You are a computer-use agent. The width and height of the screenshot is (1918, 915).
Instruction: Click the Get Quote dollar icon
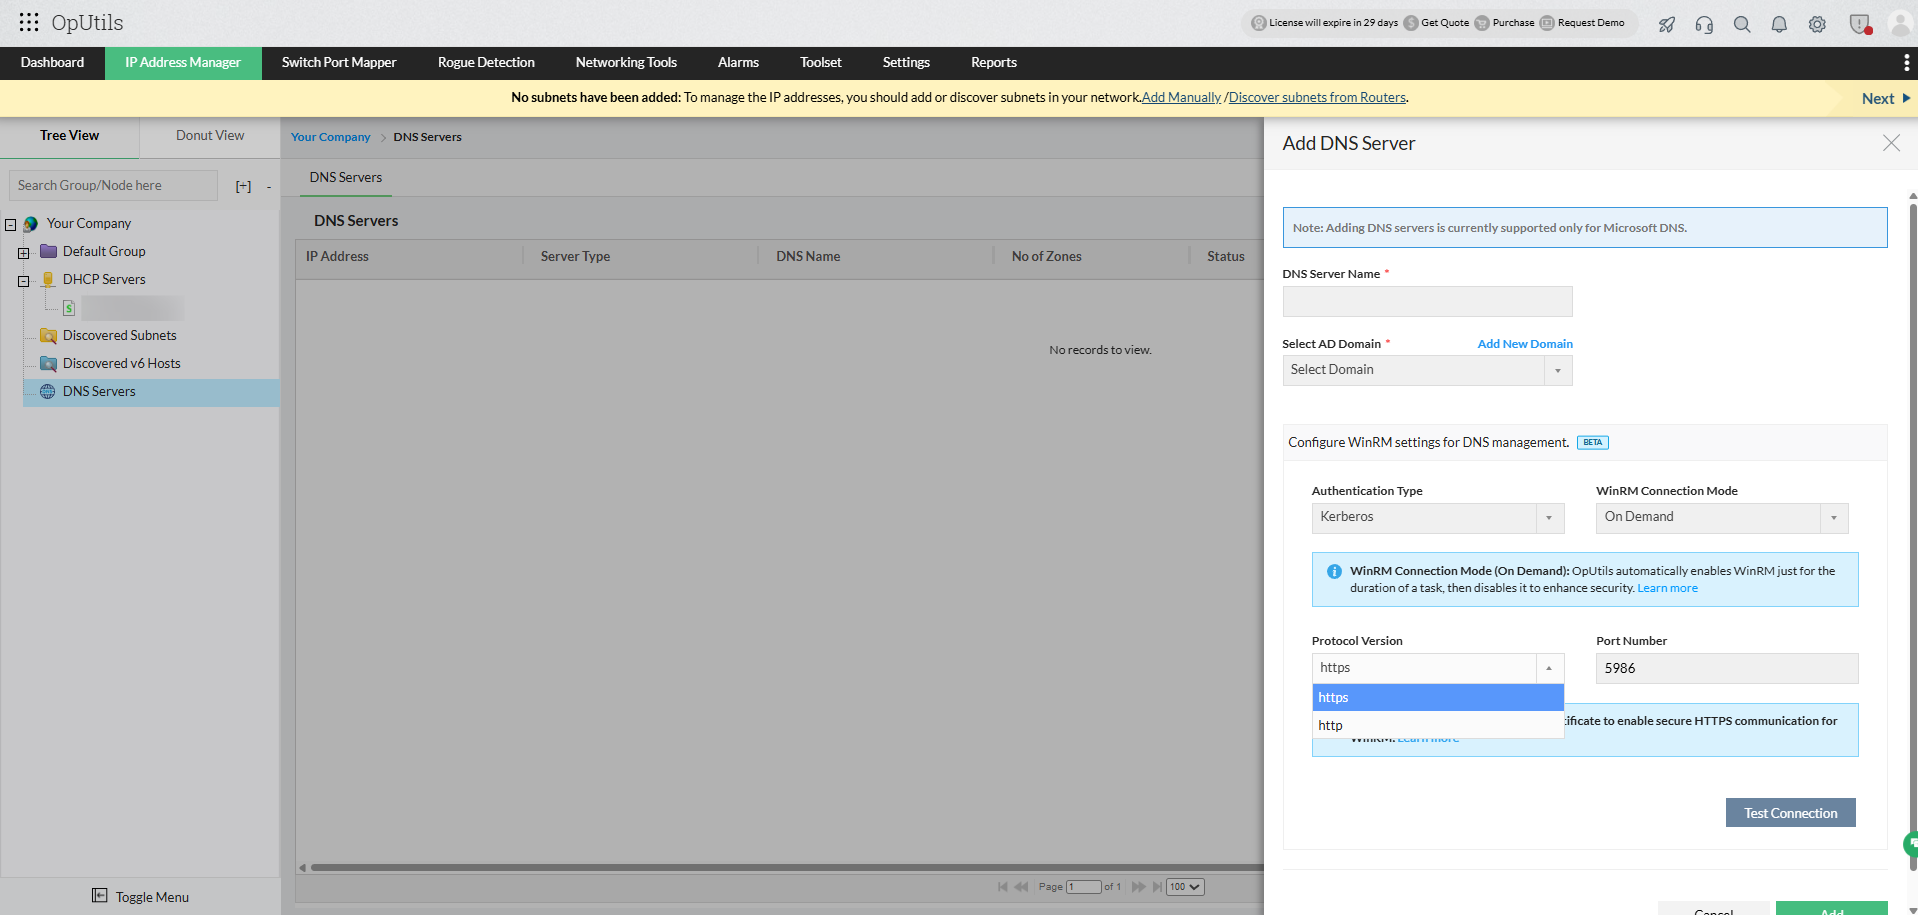1411,23
